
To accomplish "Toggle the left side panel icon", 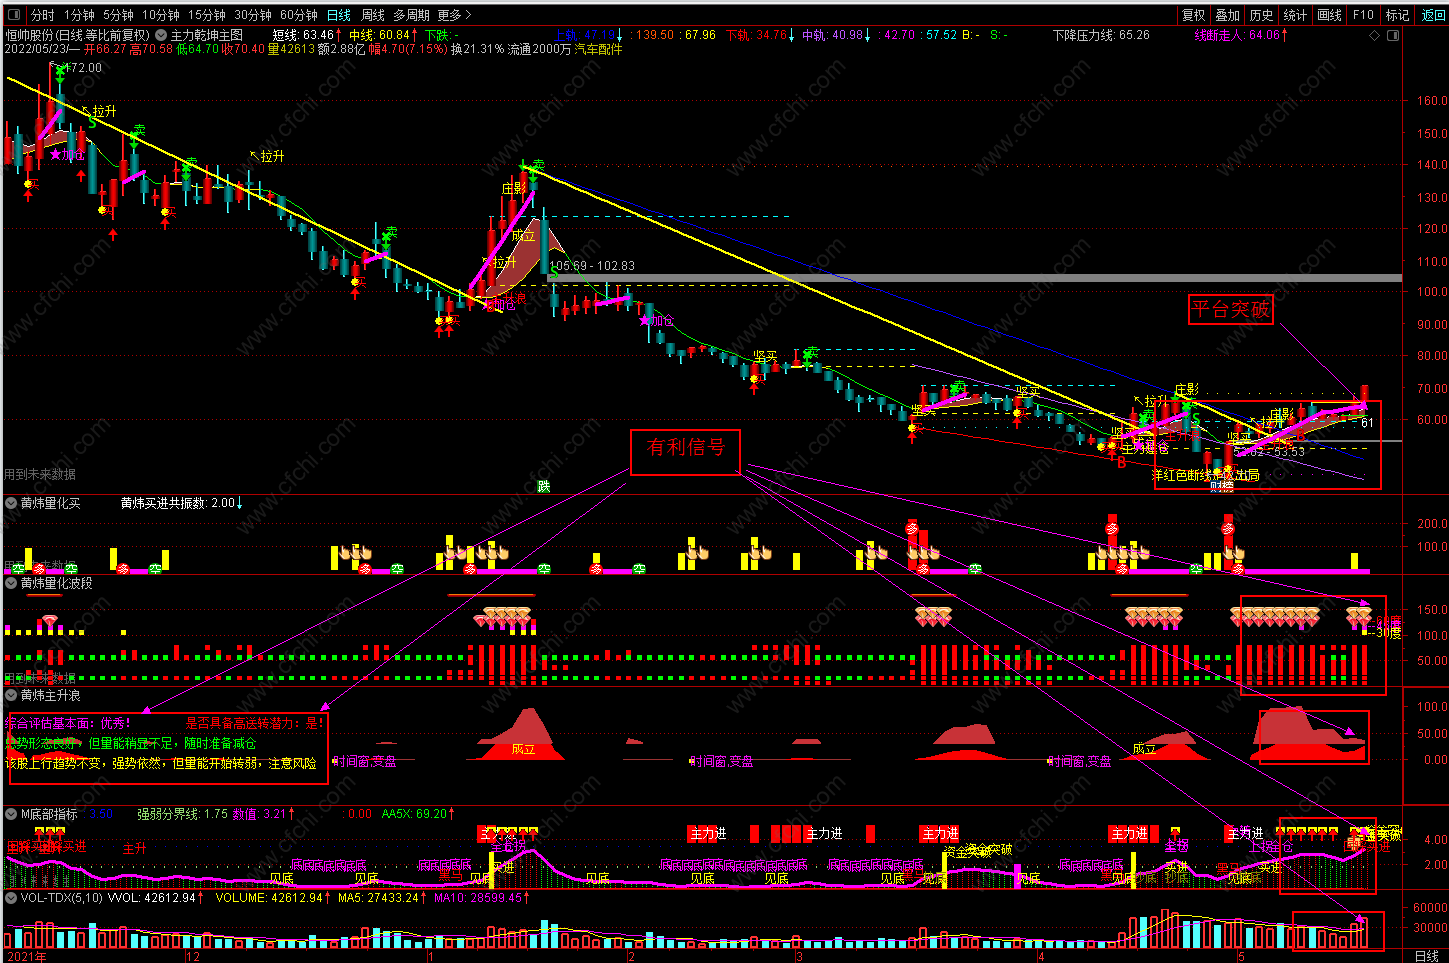I will click(x=15, y=15).
